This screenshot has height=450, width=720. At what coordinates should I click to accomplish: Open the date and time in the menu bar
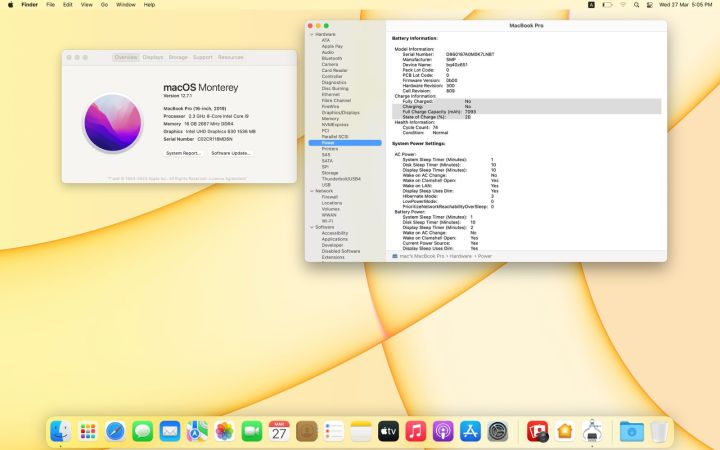686,5
